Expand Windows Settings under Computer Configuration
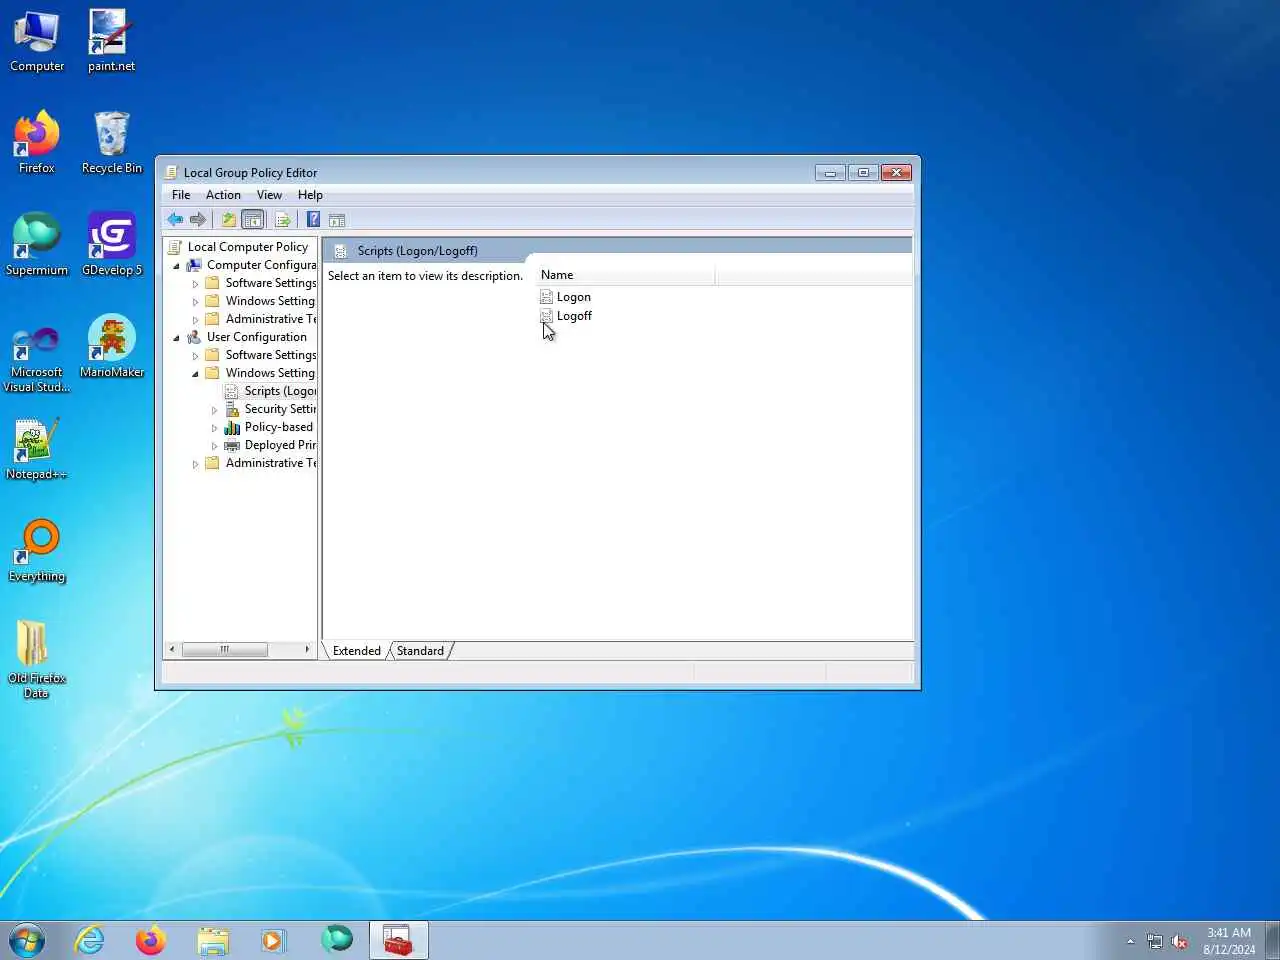Viewport: 1280px width, 960px height. coord(196,302)
